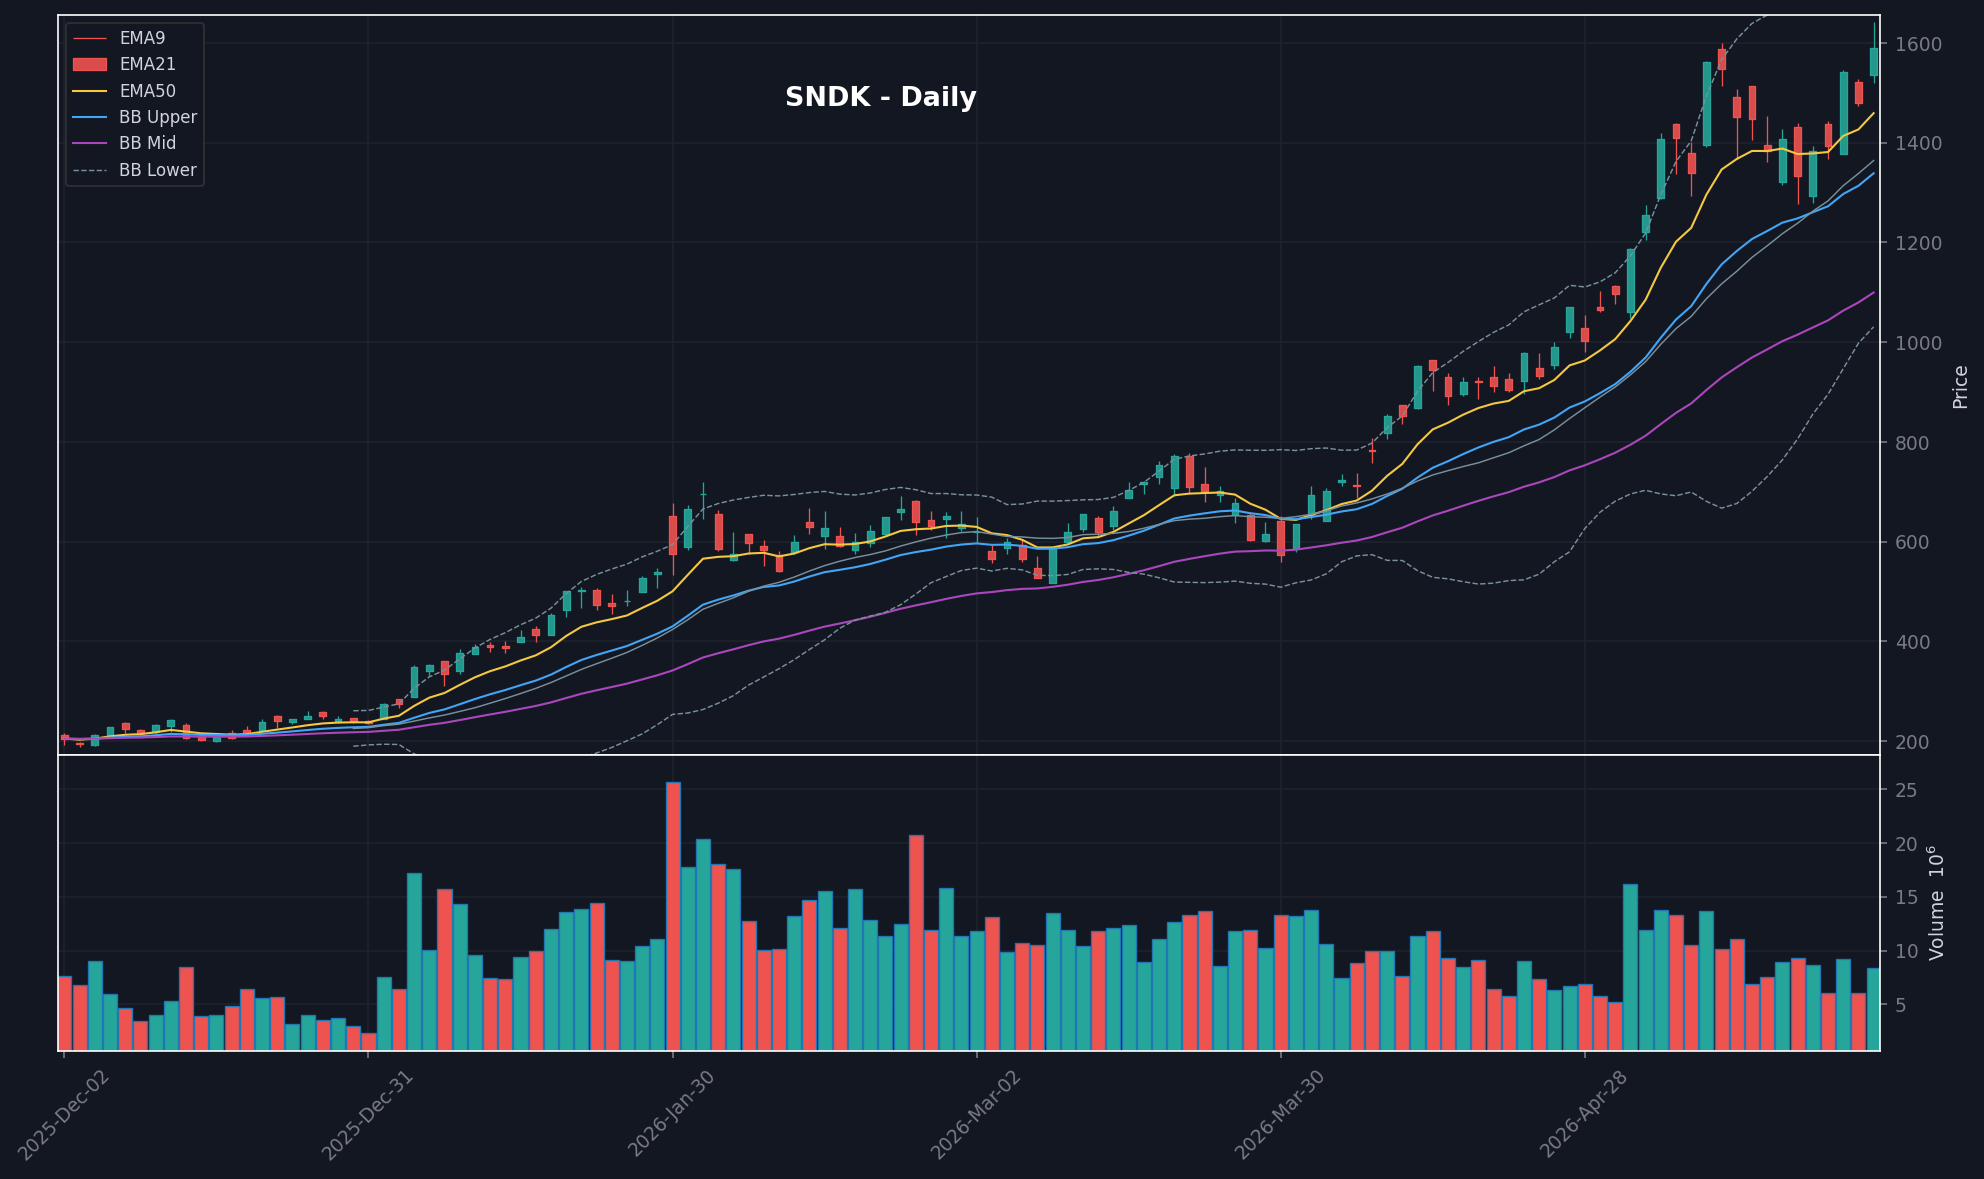This screenshot has width=1984, height=1179.
Task: Click the SNDK - Daily chart title
Action: coord(880,97)
